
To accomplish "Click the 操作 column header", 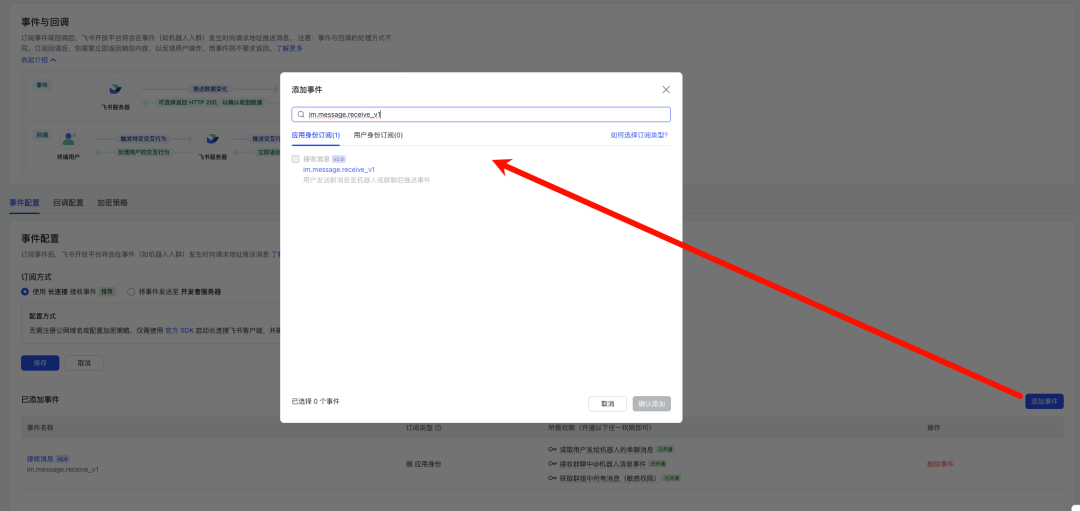I will click(x=933, y=428).
